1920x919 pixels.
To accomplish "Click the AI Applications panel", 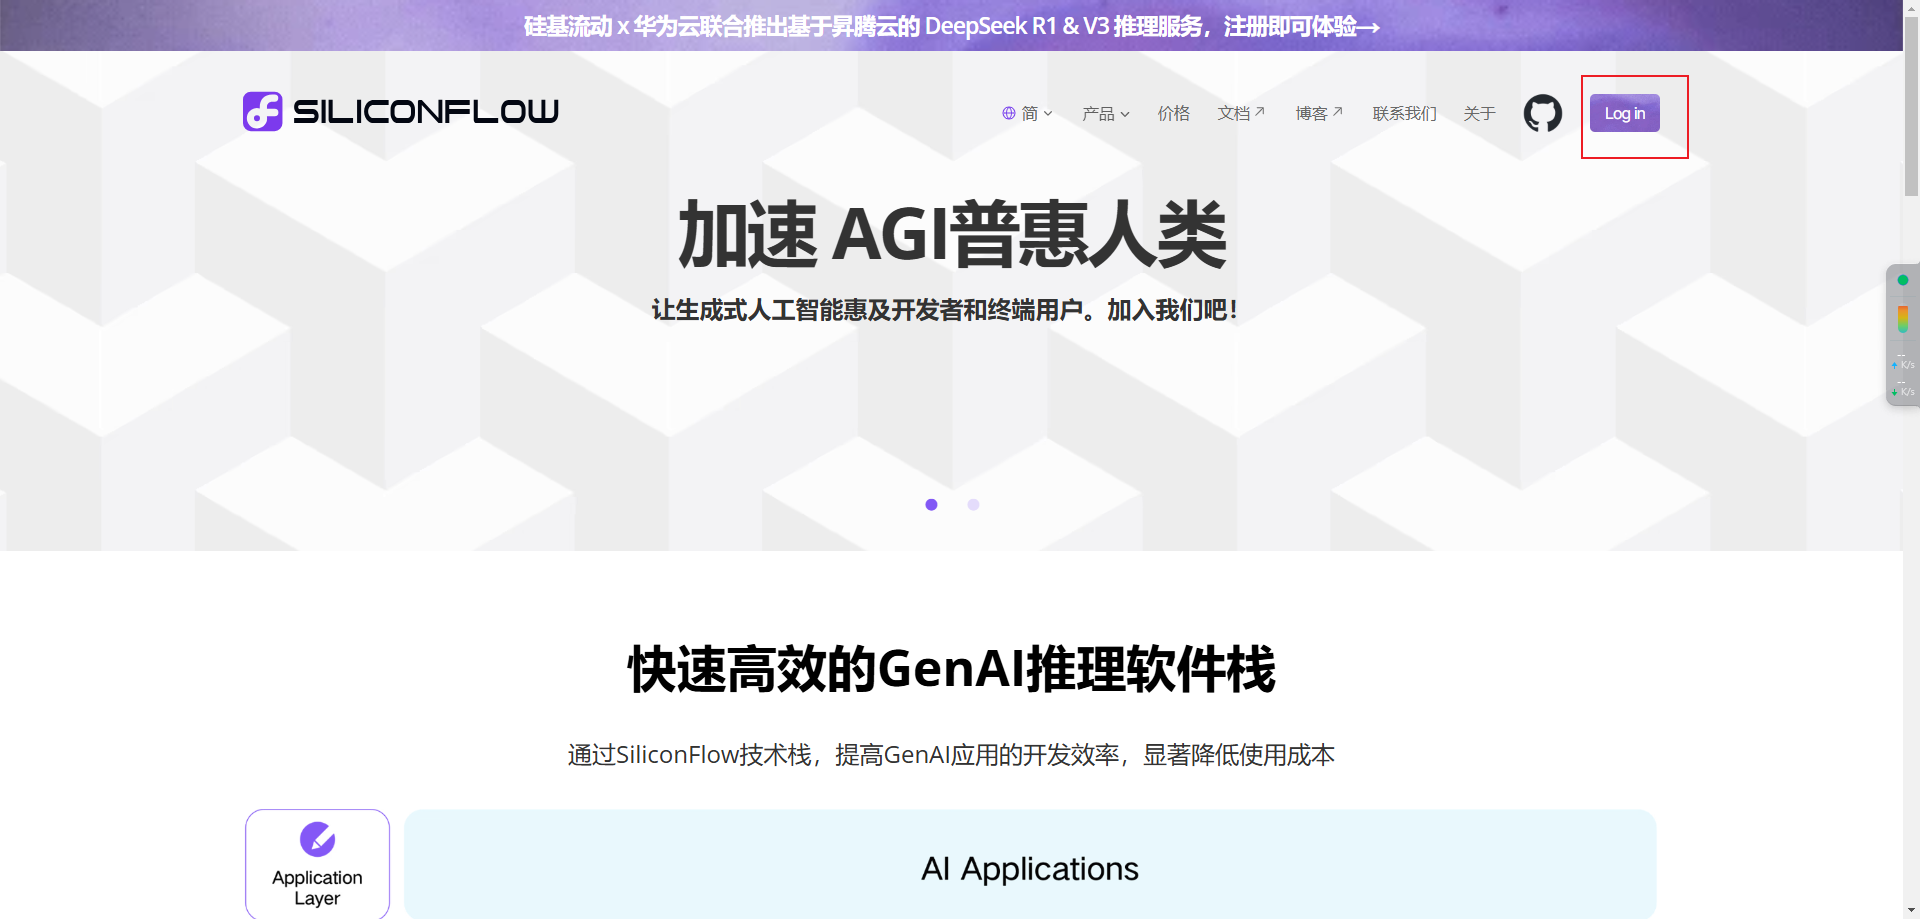I will pyautogui.click(x=1030, y=864).
